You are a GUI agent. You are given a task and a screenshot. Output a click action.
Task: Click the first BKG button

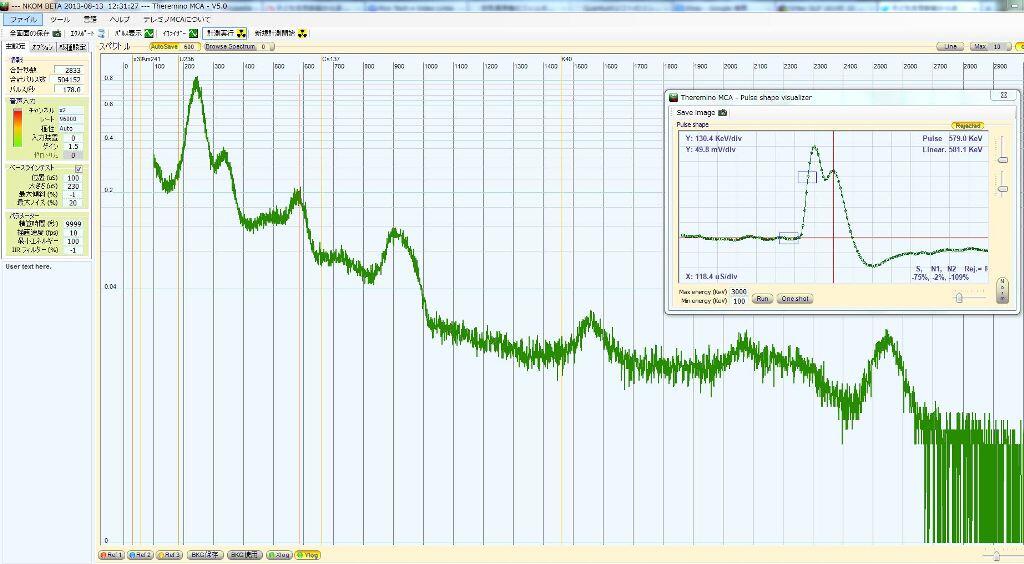click(x=205, y=555)
